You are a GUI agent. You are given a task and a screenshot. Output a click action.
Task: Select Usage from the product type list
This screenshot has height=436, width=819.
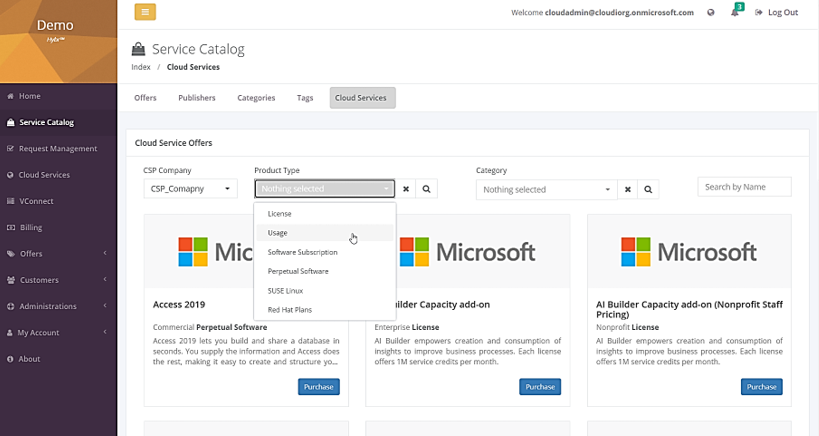tap(277, 232)
